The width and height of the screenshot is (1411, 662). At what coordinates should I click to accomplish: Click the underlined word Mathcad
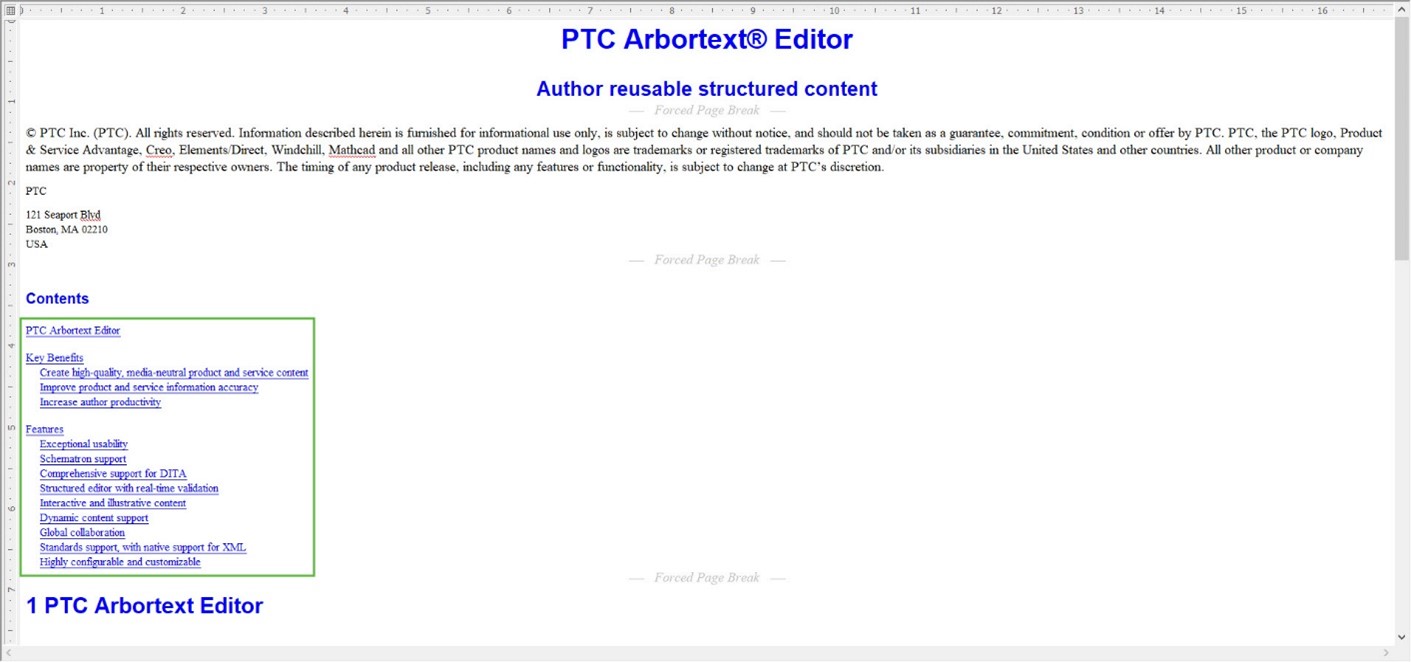[x=352, y=150]
